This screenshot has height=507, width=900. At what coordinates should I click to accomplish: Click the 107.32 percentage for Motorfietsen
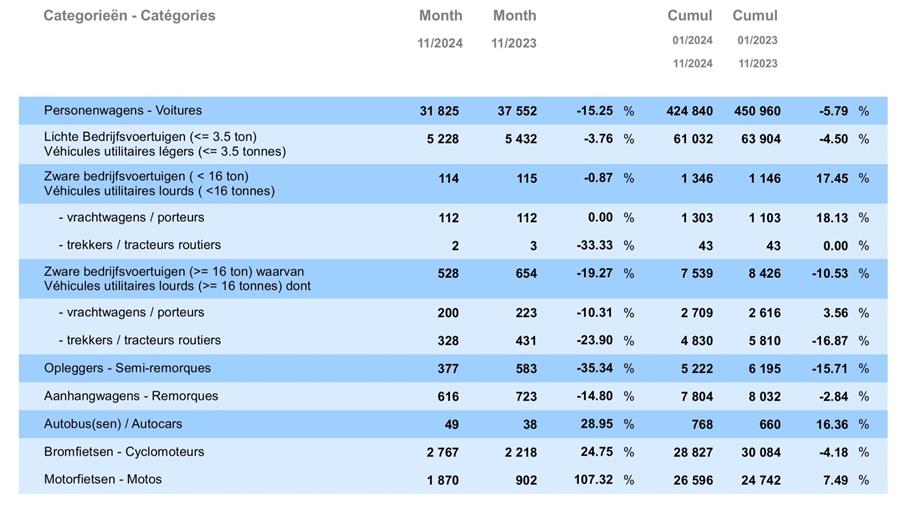click(590, 480)
